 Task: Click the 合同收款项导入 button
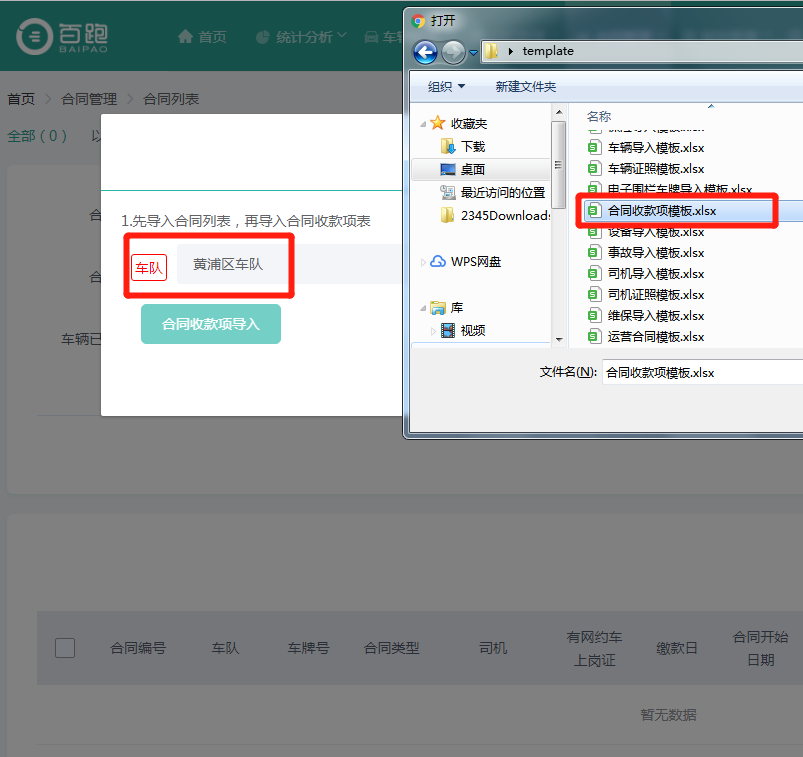[x=211, y=324]
